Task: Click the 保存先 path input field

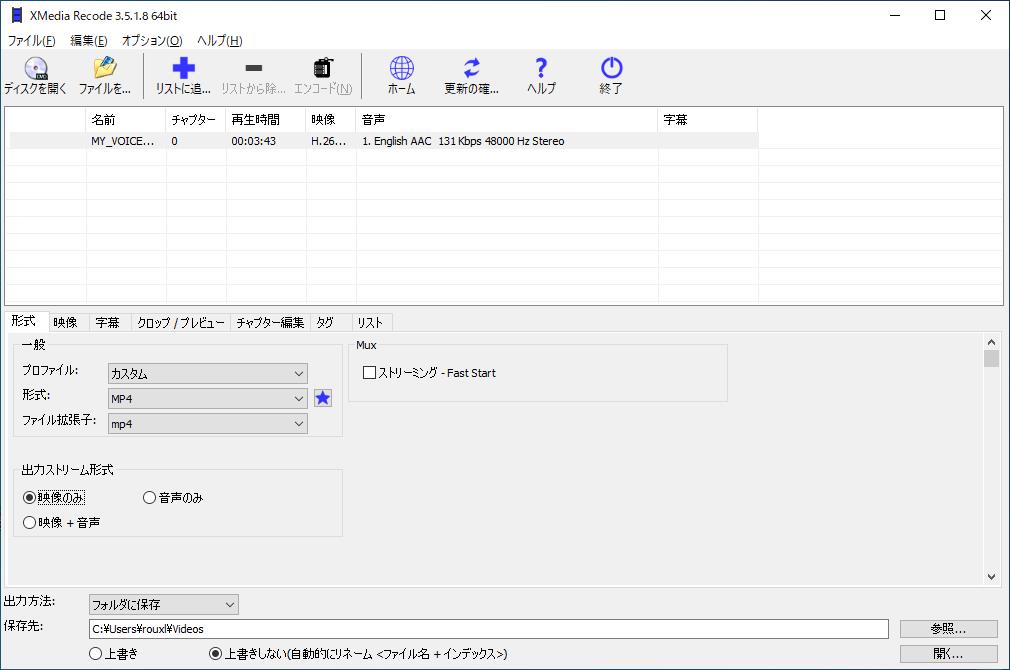Action: pyautogui.click(x=488, y=629)
